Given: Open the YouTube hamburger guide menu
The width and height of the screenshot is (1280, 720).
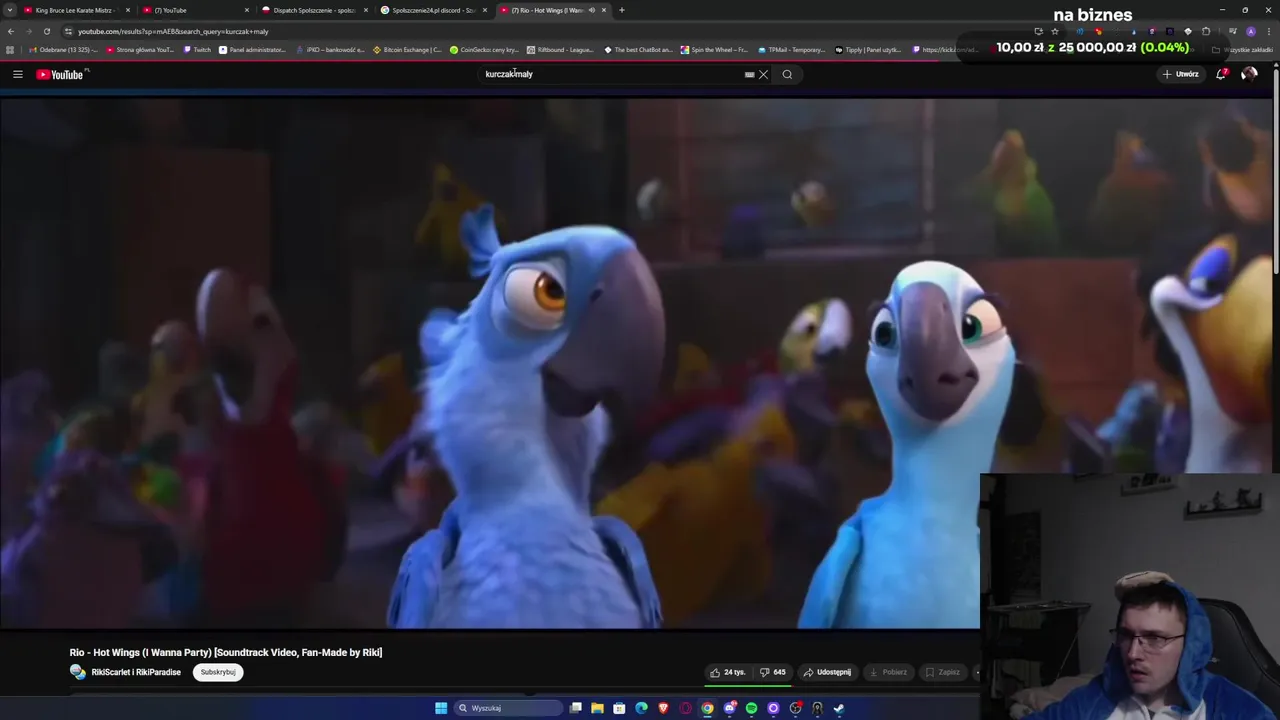Looking at the screenshot, I should [17, 74].
